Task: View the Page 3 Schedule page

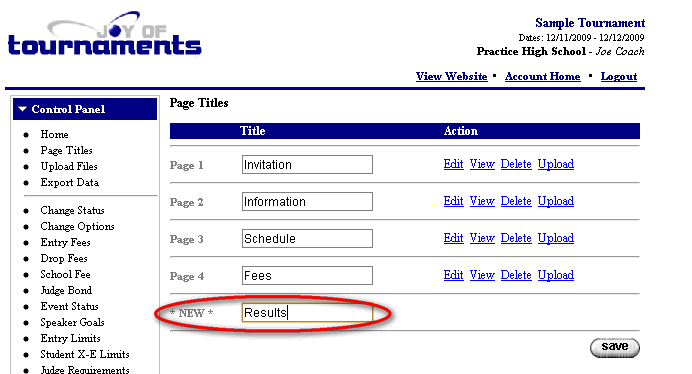Action: (482, 238)
